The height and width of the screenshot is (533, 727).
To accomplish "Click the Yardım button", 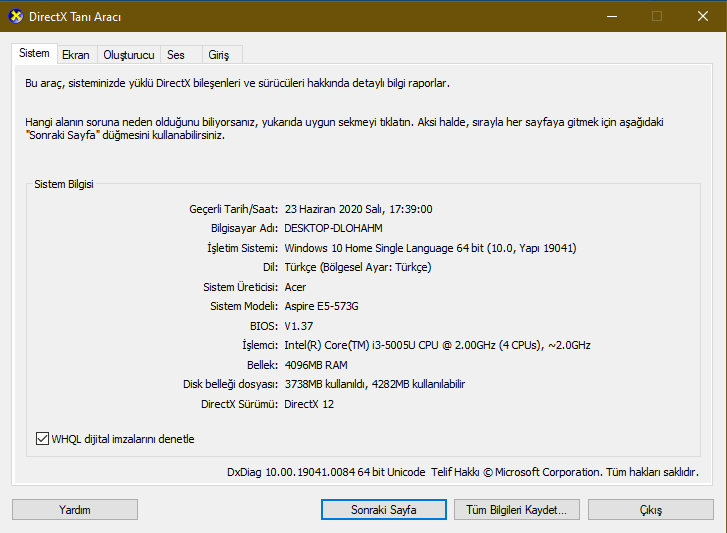I will pos(75,510).
